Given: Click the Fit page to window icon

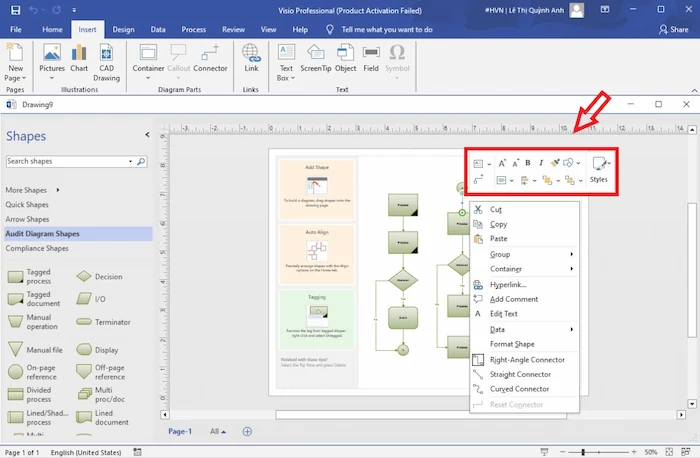Looking at the screenshot, I should (669, 452).
